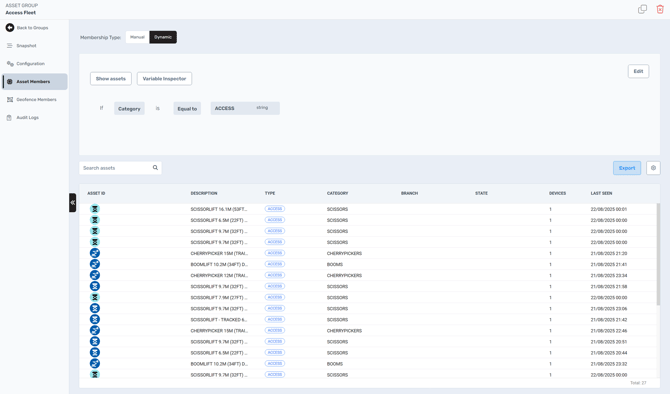Click ACCESS type badge in SCISSORLIFT 16.1M row
This screenshot has height=394, width=670.
(x=275, y=209)
